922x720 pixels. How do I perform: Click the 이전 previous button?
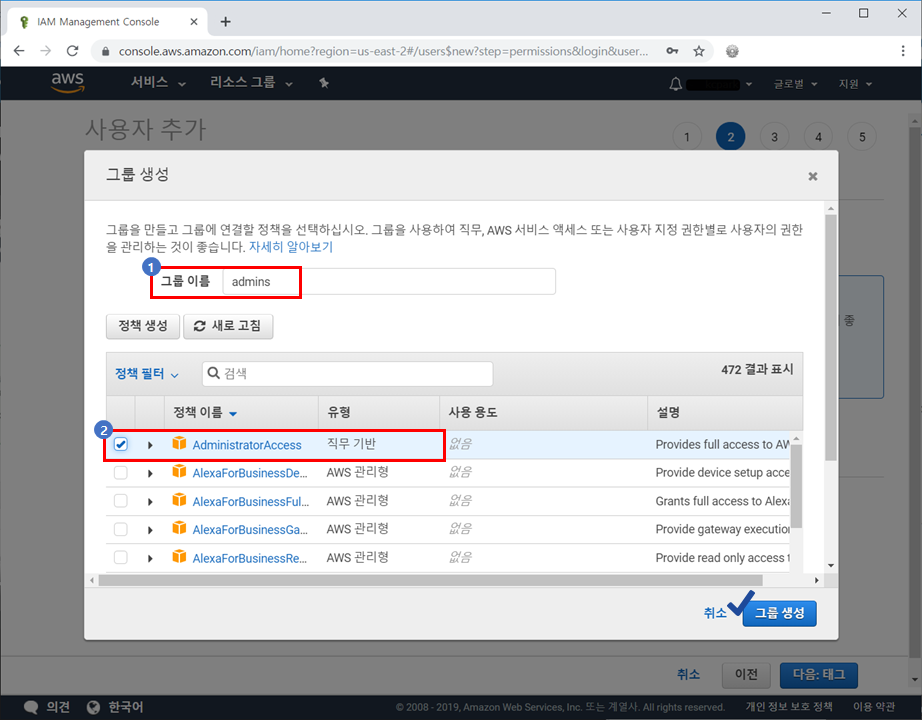pyautogui.click(x=746, y=675)
